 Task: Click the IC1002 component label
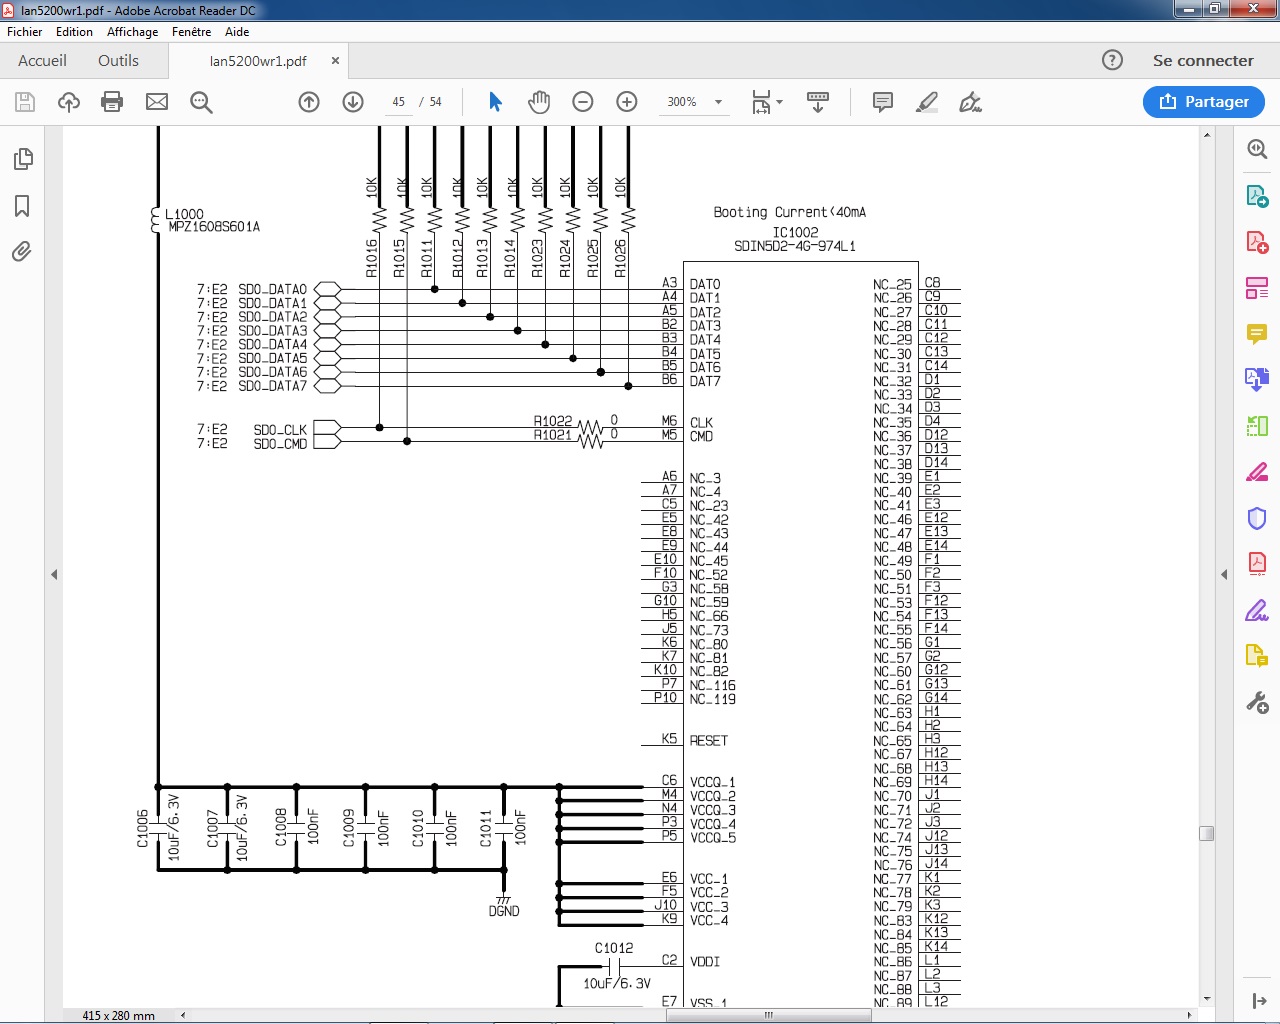point(795,232)
